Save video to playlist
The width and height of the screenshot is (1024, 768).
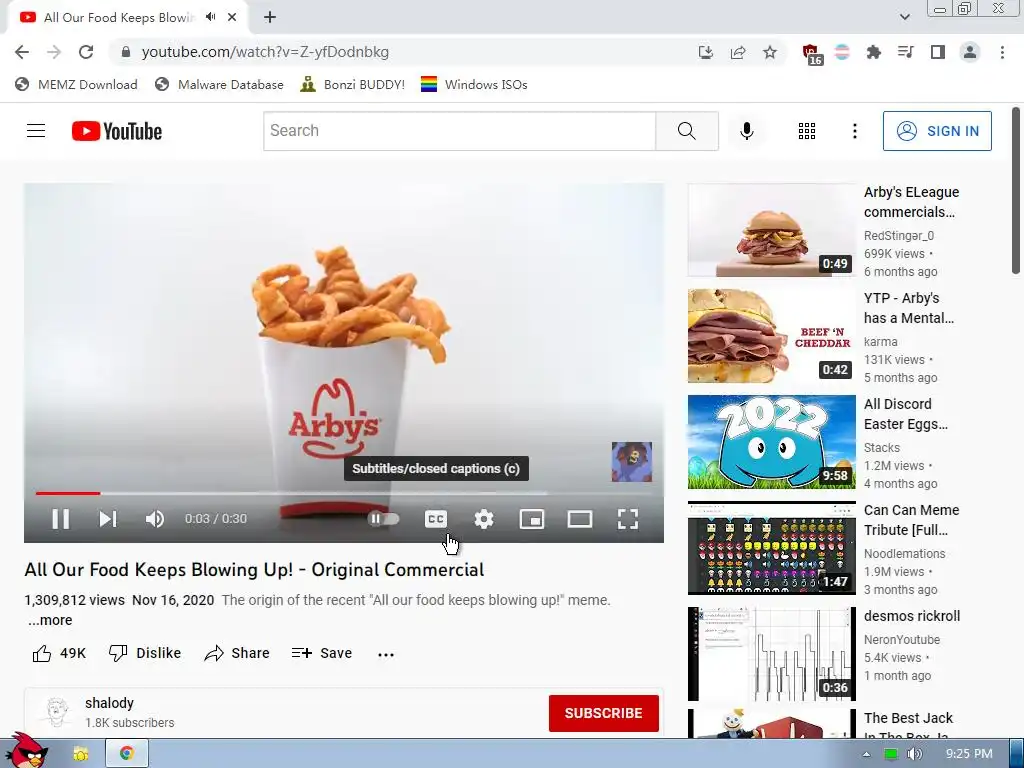pyautogui.click(x=322, y=653)
